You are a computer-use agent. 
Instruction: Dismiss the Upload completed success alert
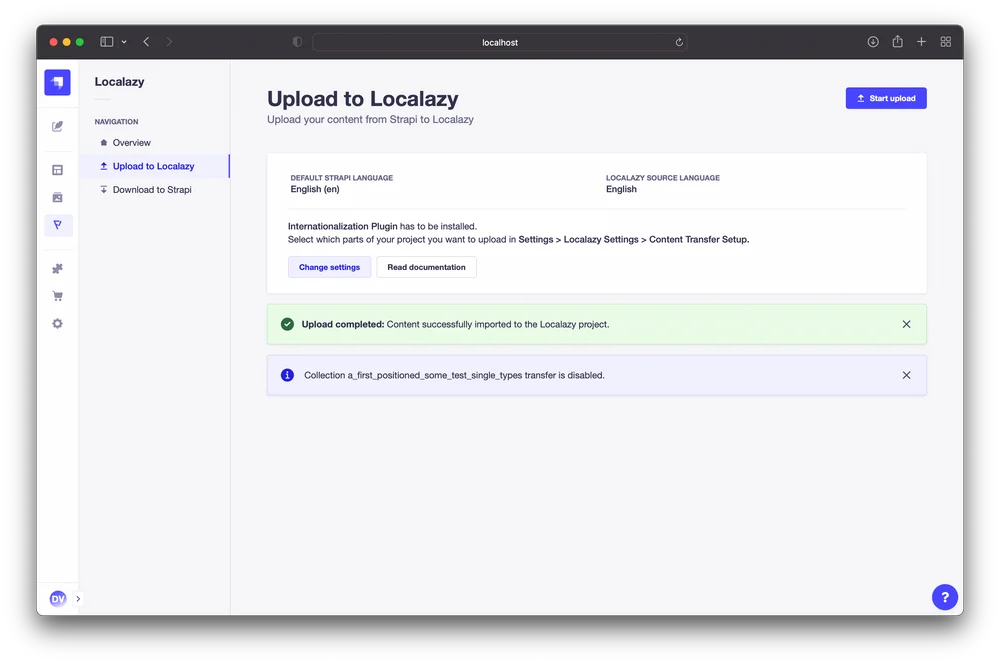click(906, 324)
